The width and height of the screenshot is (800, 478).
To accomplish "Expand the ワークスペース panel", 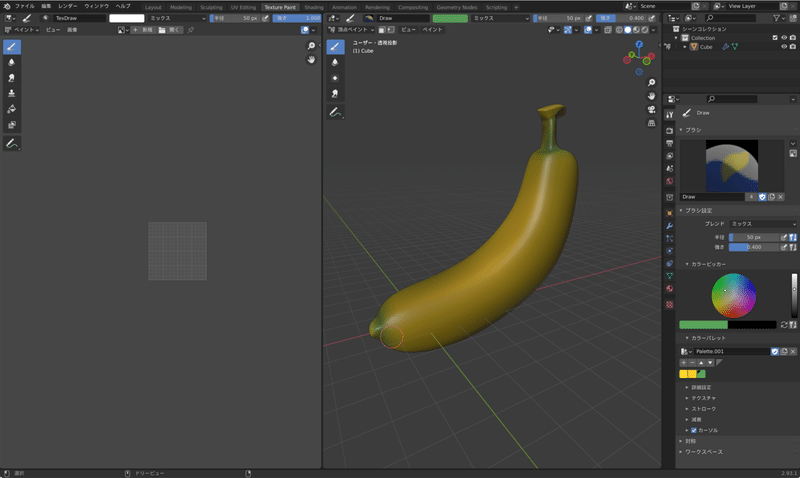I will click(703, 451).
